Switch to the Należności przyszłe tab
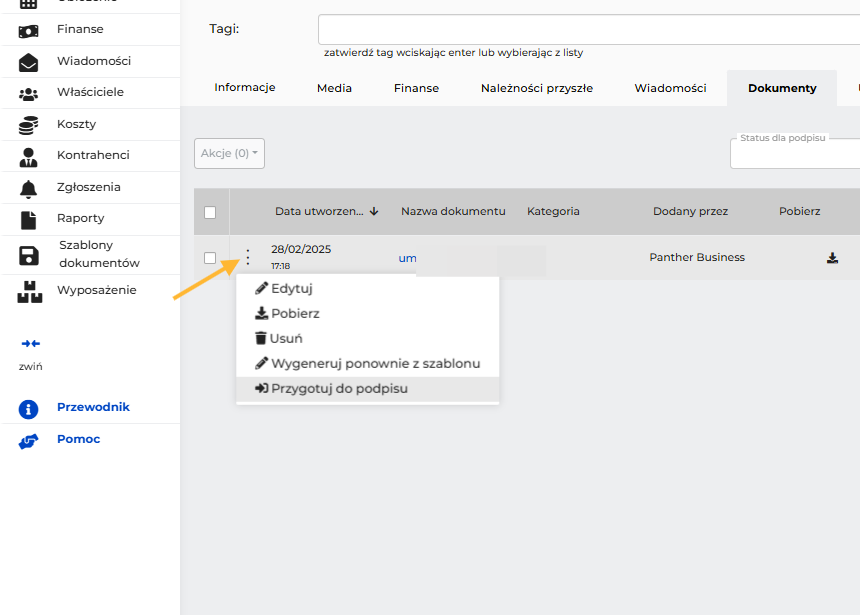 537,88
